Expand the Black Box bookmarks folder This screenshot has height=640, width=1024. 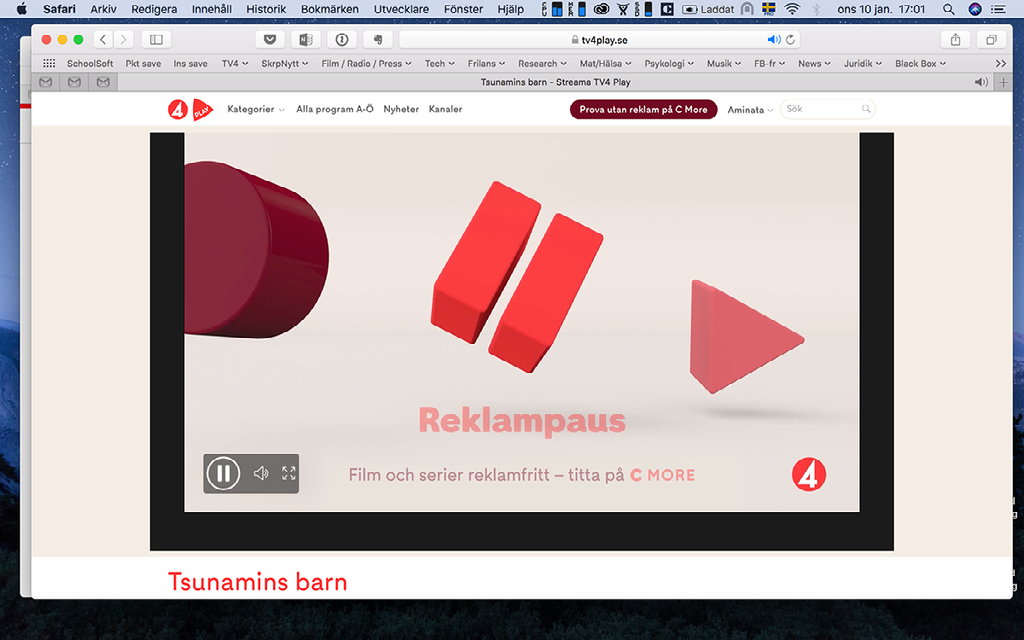pos(921,63)
